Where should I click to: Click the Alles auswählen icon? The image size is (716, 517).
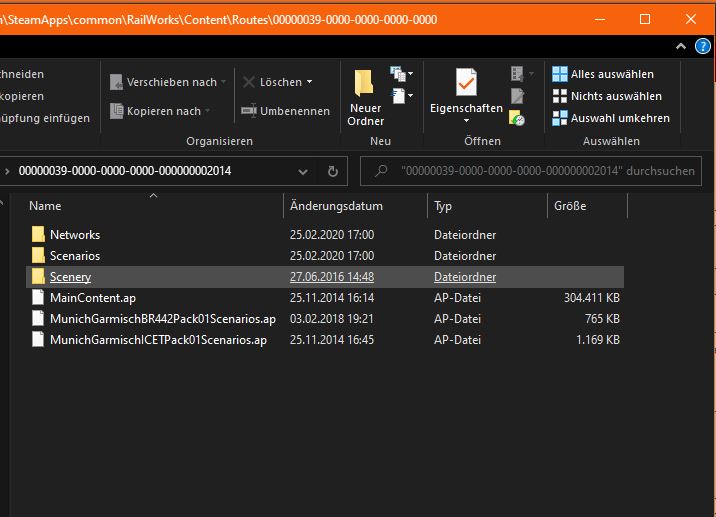(560, 74)
